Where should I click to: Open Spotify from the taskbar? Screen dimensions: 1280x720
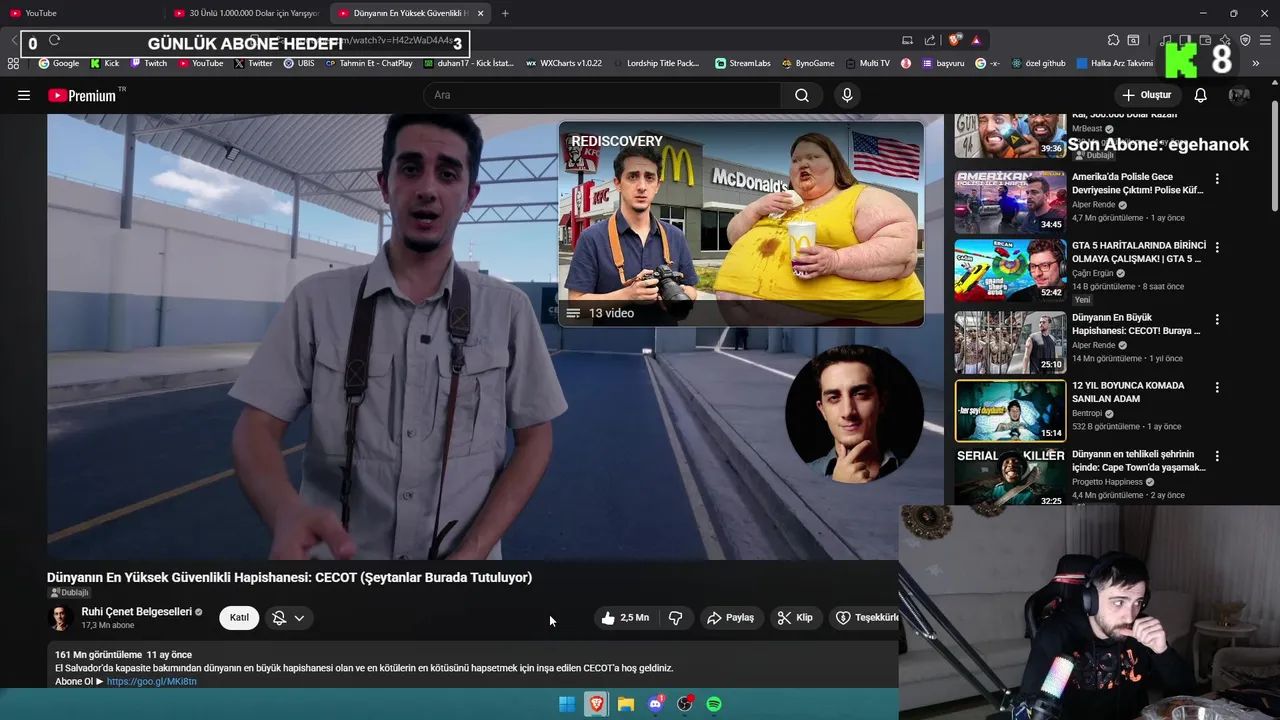(x=714, y=704)
